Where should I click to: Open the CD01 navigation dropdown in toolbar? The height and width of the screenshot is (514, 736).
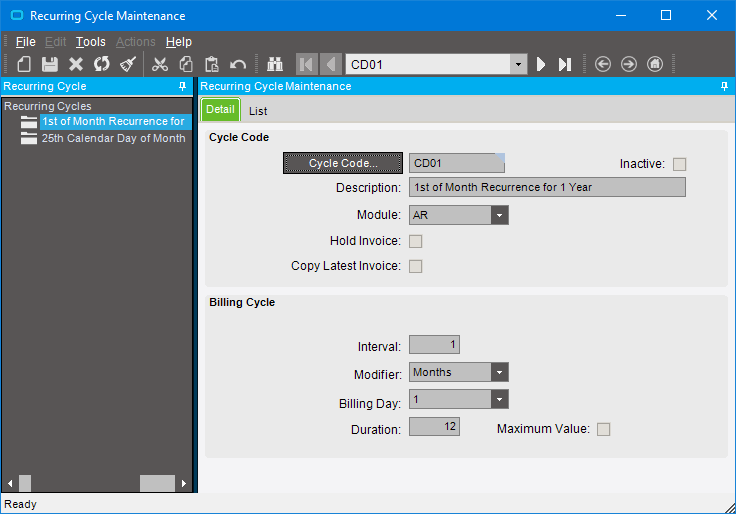(518, 64)
